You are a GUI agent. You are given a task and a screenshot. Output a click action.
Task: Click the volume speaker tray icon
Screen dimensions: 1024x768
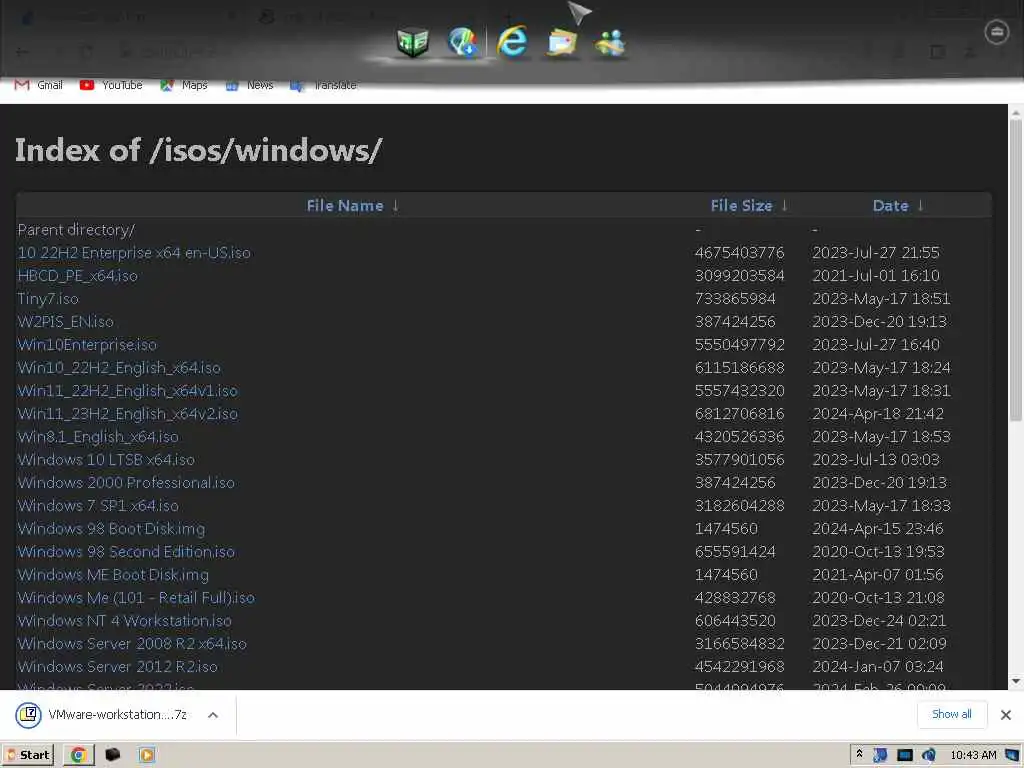(928, 755)
